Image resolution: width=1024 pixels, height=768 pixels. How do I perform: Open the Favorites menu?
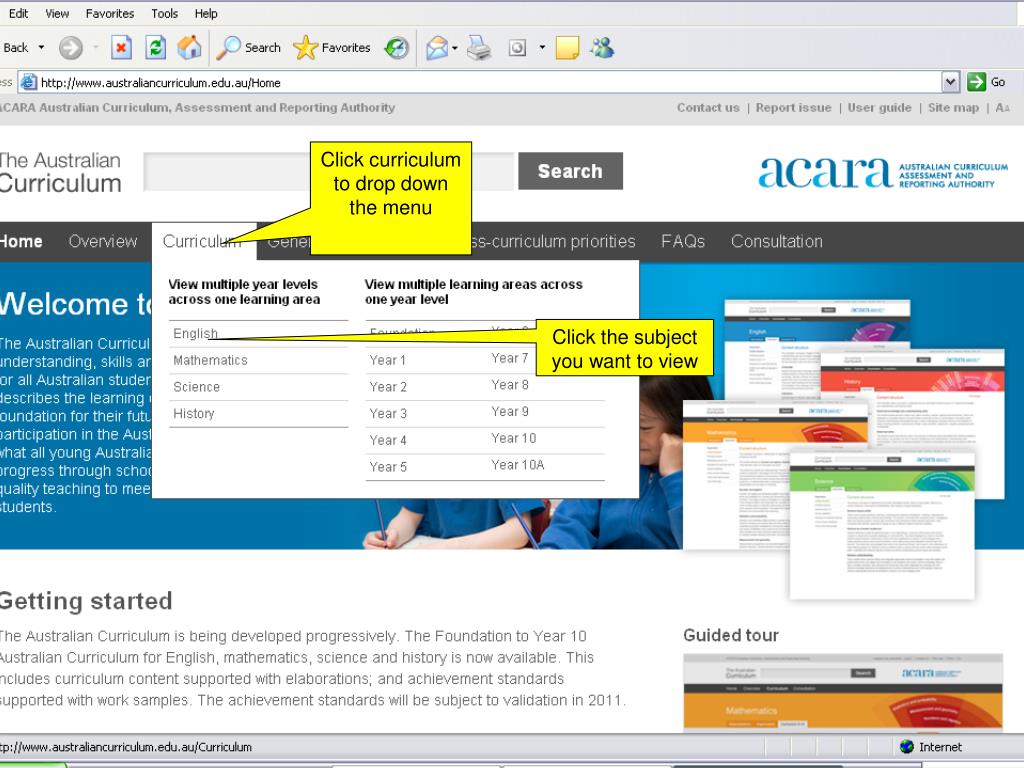tap(110, 13)
